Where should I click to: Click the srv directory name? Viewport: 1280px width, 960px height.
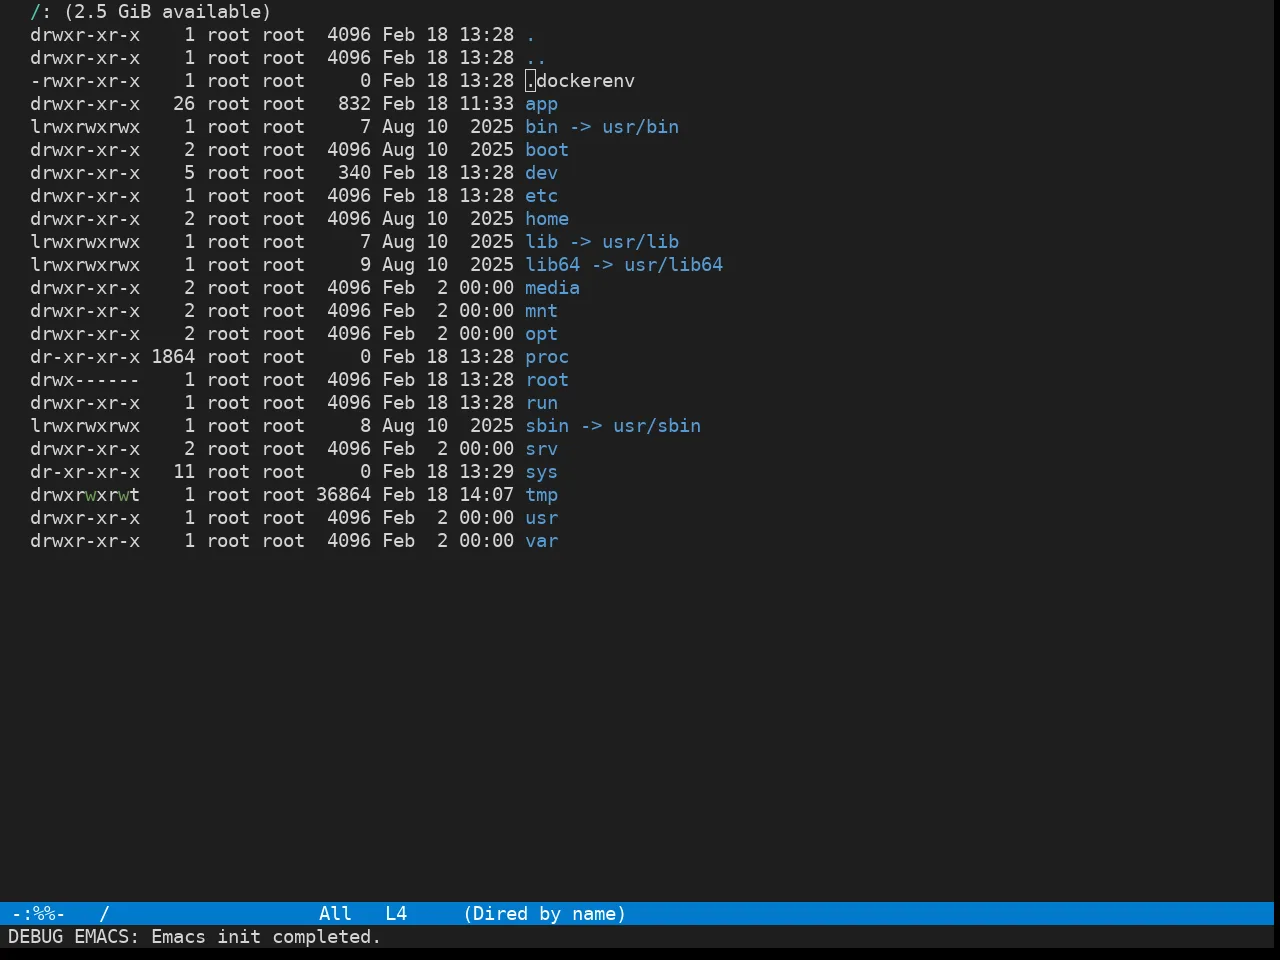pos(541,449)
